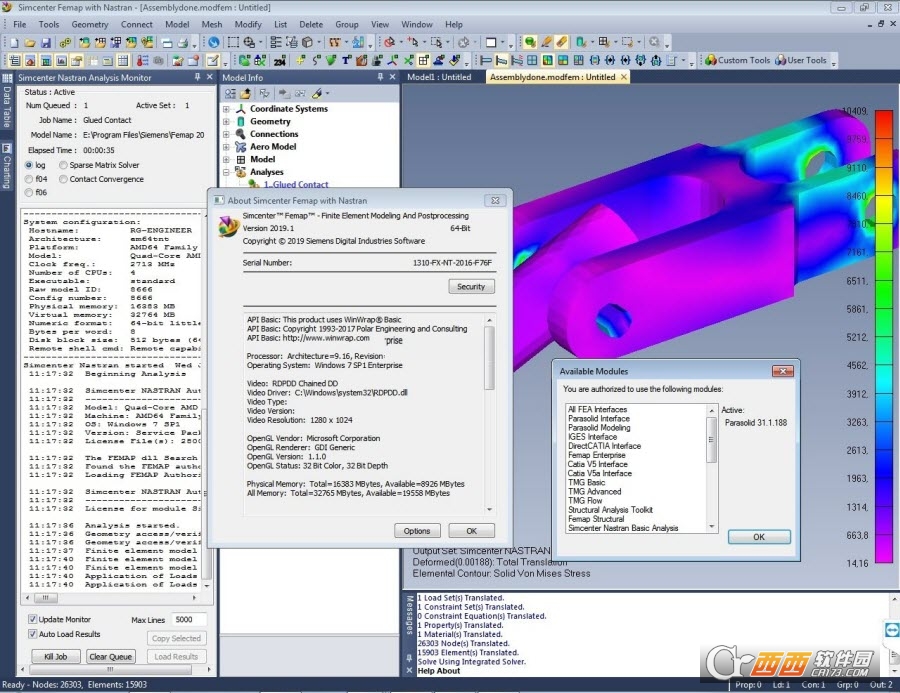Open the User Tools toolbar button
The image size is (900, 693).
click(x=801, y=60)
